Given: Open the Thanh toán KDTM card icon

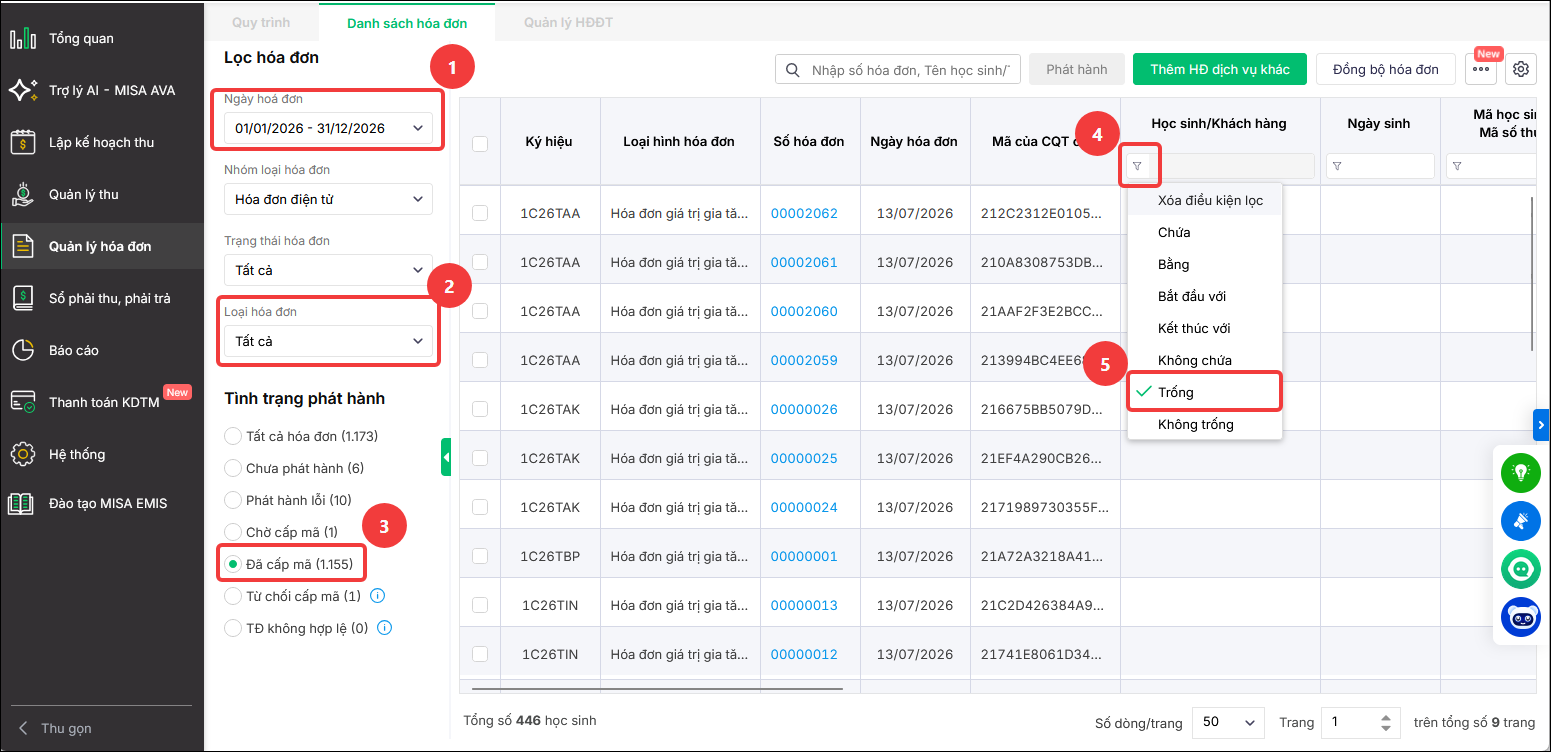Looking at the screenshot, I should [22, 403].
